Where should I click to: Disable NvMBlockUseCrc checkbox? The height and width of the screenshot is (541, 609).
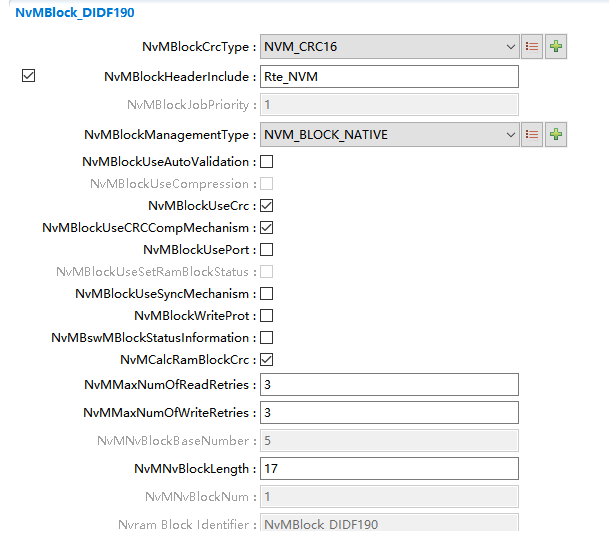pos(267,206)
